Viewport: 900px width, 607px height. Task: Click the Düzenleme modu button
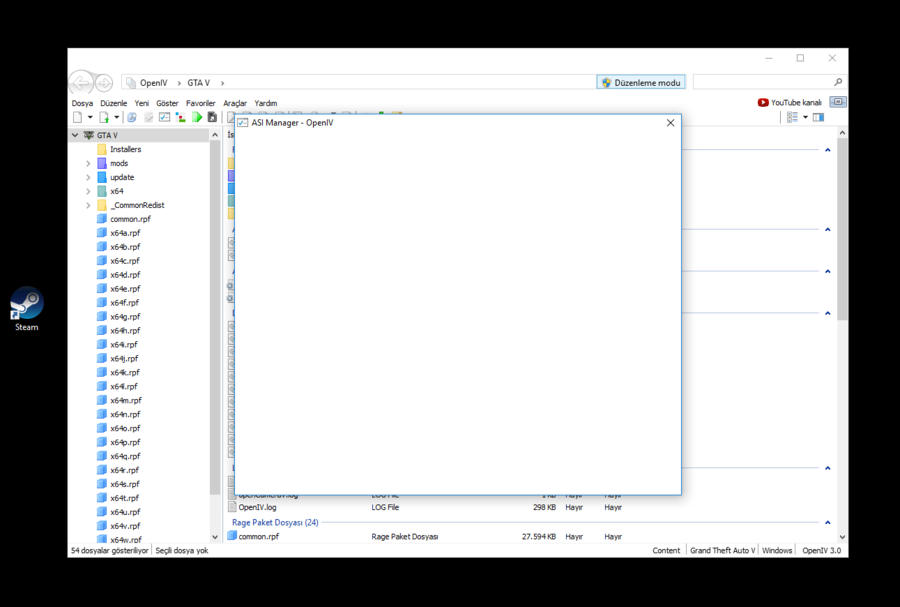[641, 83]
